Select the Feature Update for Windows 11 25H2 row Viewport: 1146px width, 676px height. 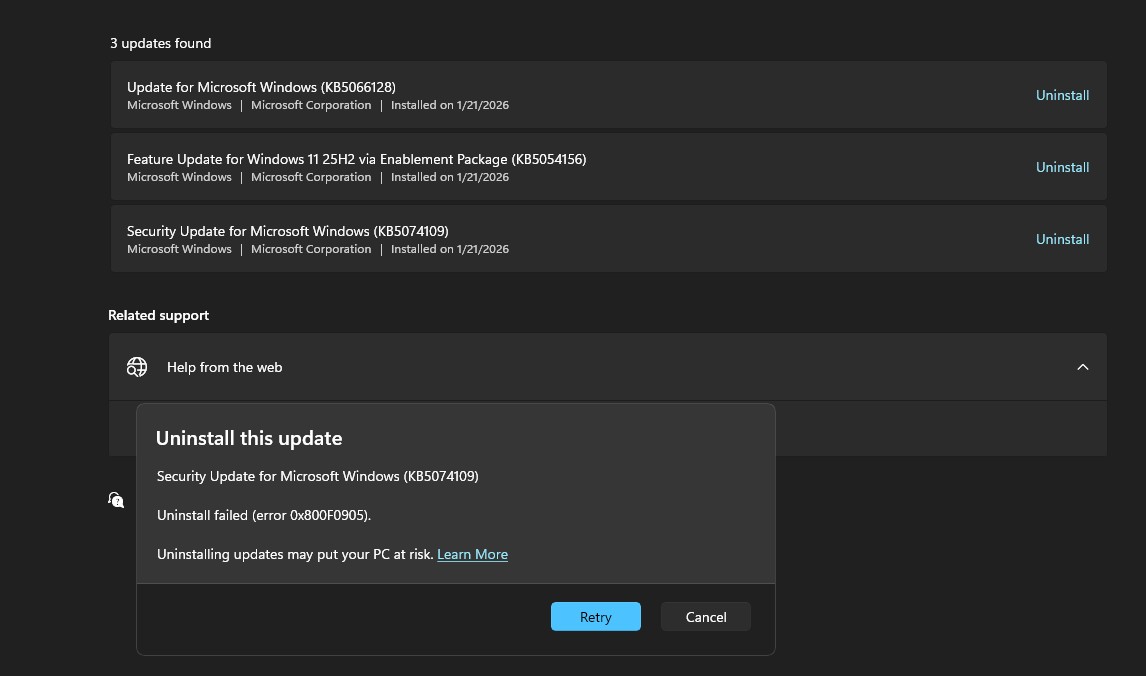point(500,167)
